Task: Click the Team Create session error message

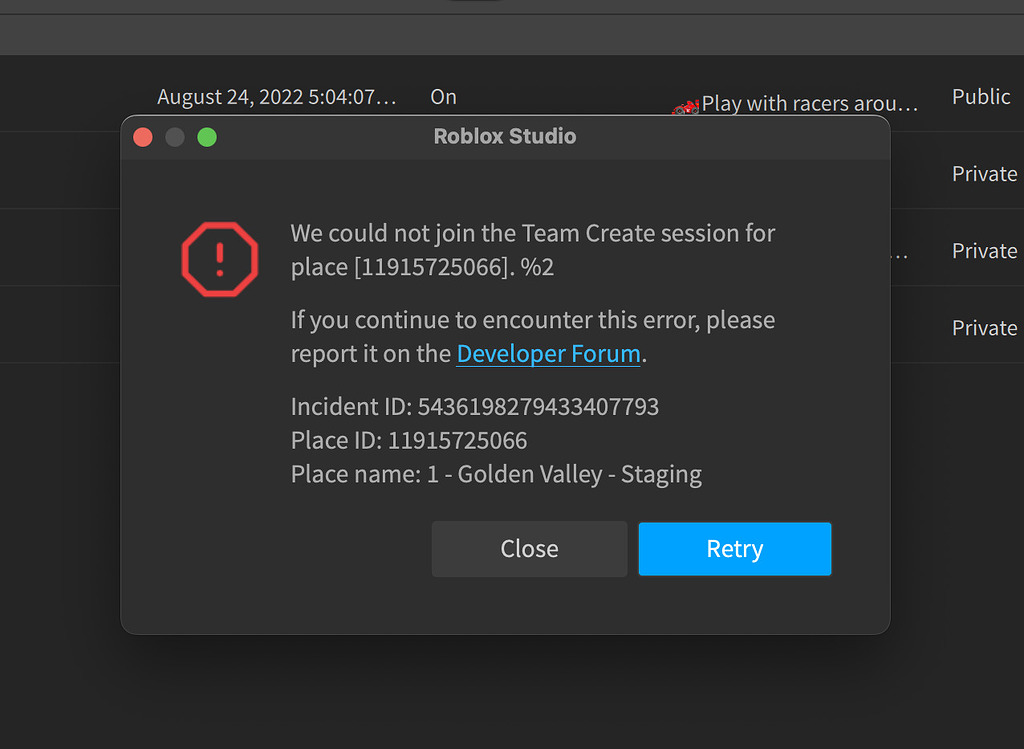Action: pos(533,250)
